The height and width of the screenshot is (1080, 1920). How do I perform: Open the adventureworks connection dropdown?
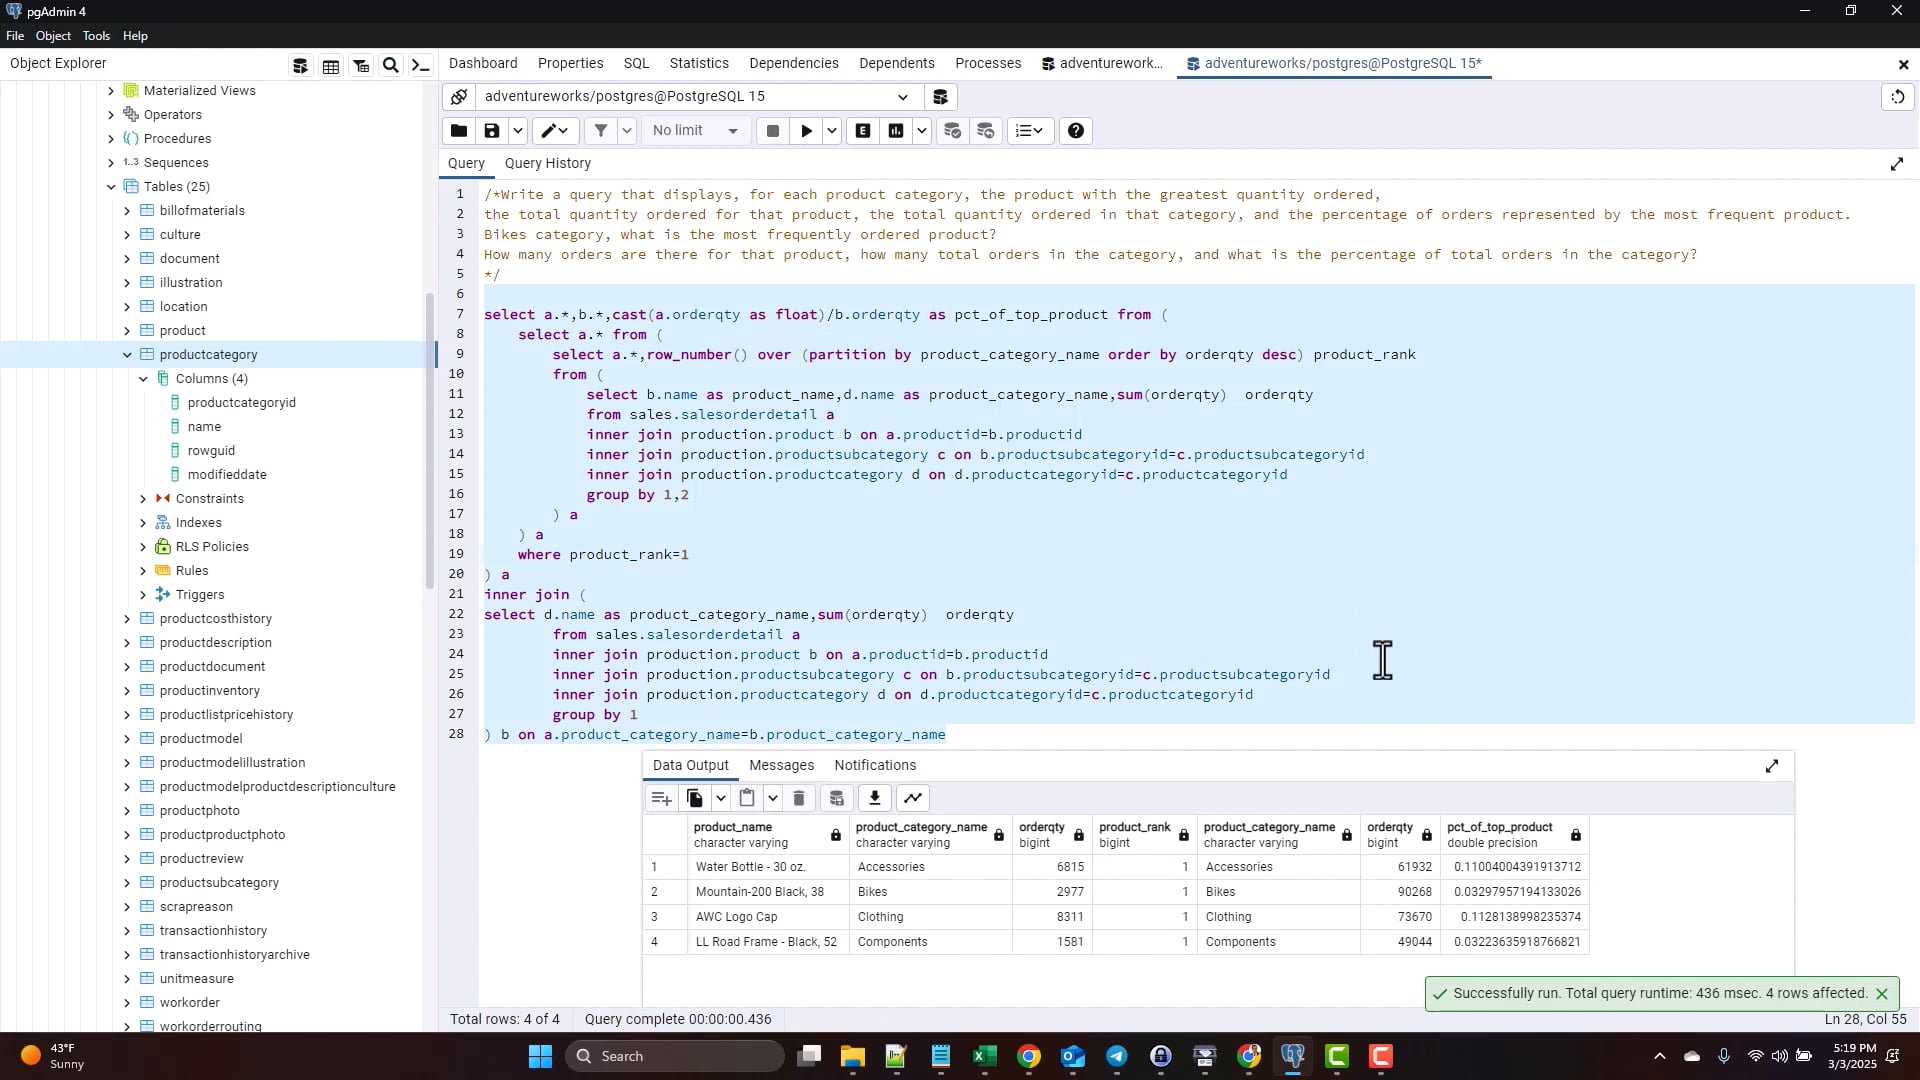(903, 97)
